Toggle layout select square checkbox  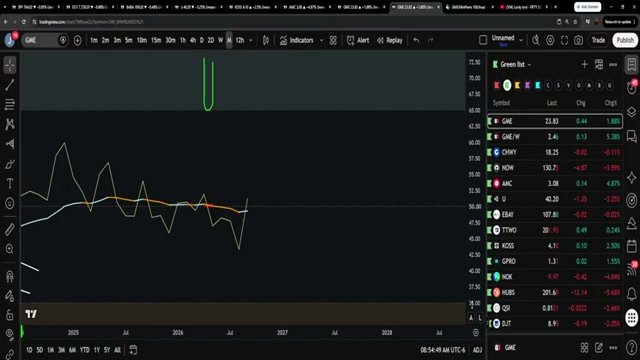point(483,40)
